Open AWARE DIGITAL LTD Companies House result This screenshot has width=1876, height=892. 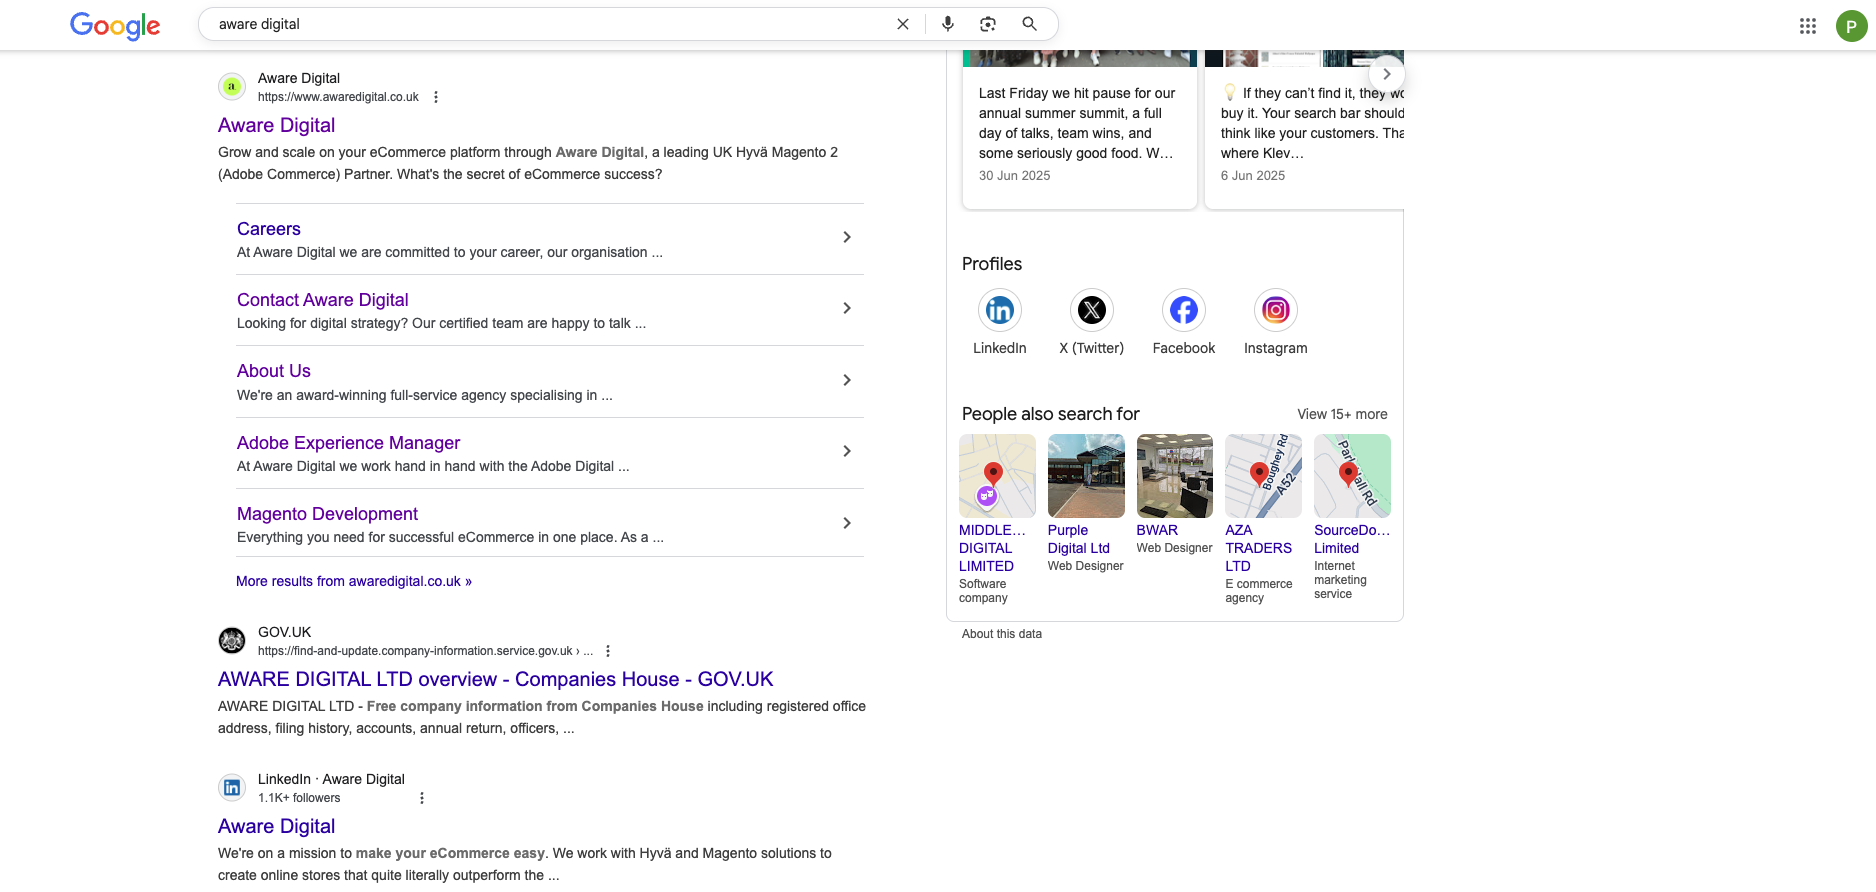tap(495, 679)
